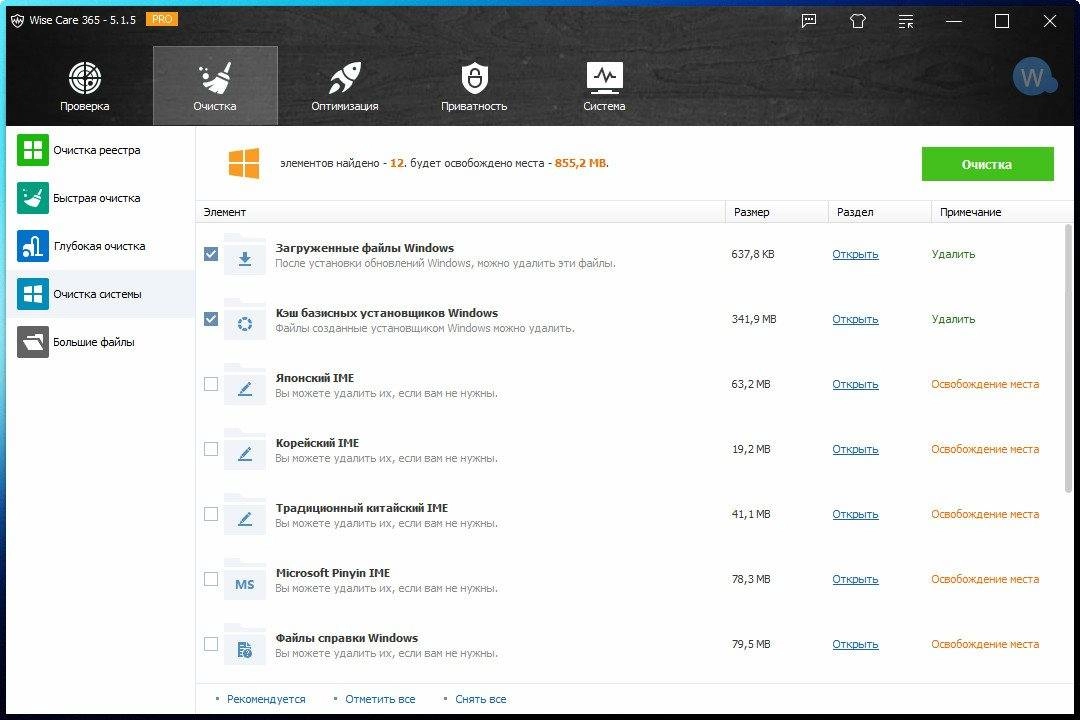Click the Рекомендуется link
The width and height of the screenshot is (1080, 720).
coord(266,699)
